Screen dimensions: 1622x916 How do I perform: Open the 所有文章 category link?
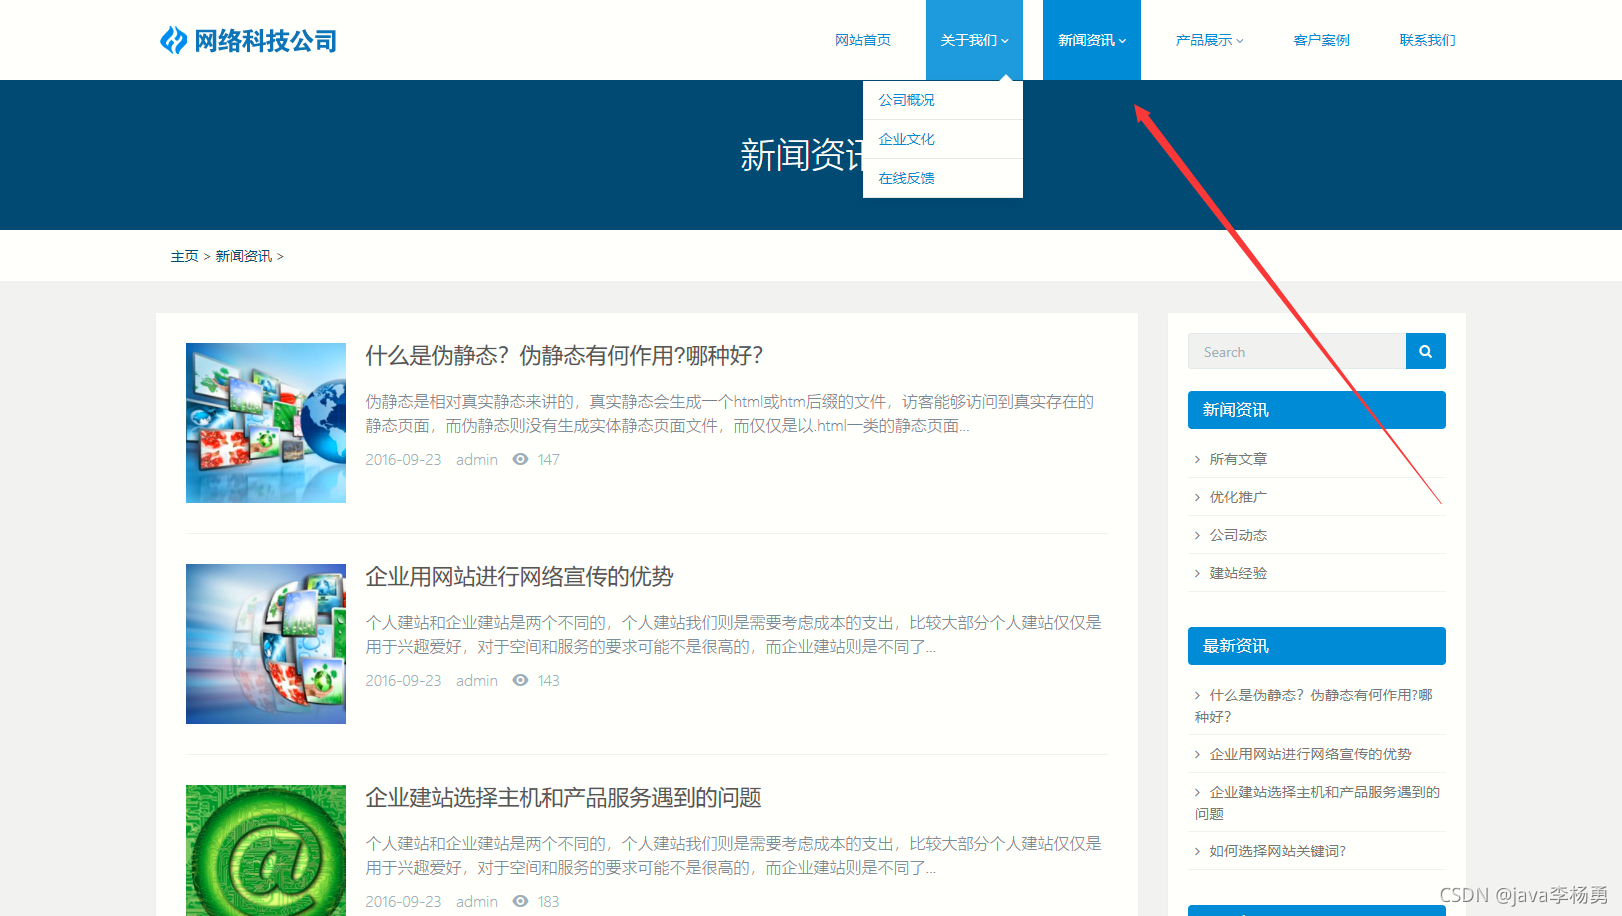(x=1238, y=459)
